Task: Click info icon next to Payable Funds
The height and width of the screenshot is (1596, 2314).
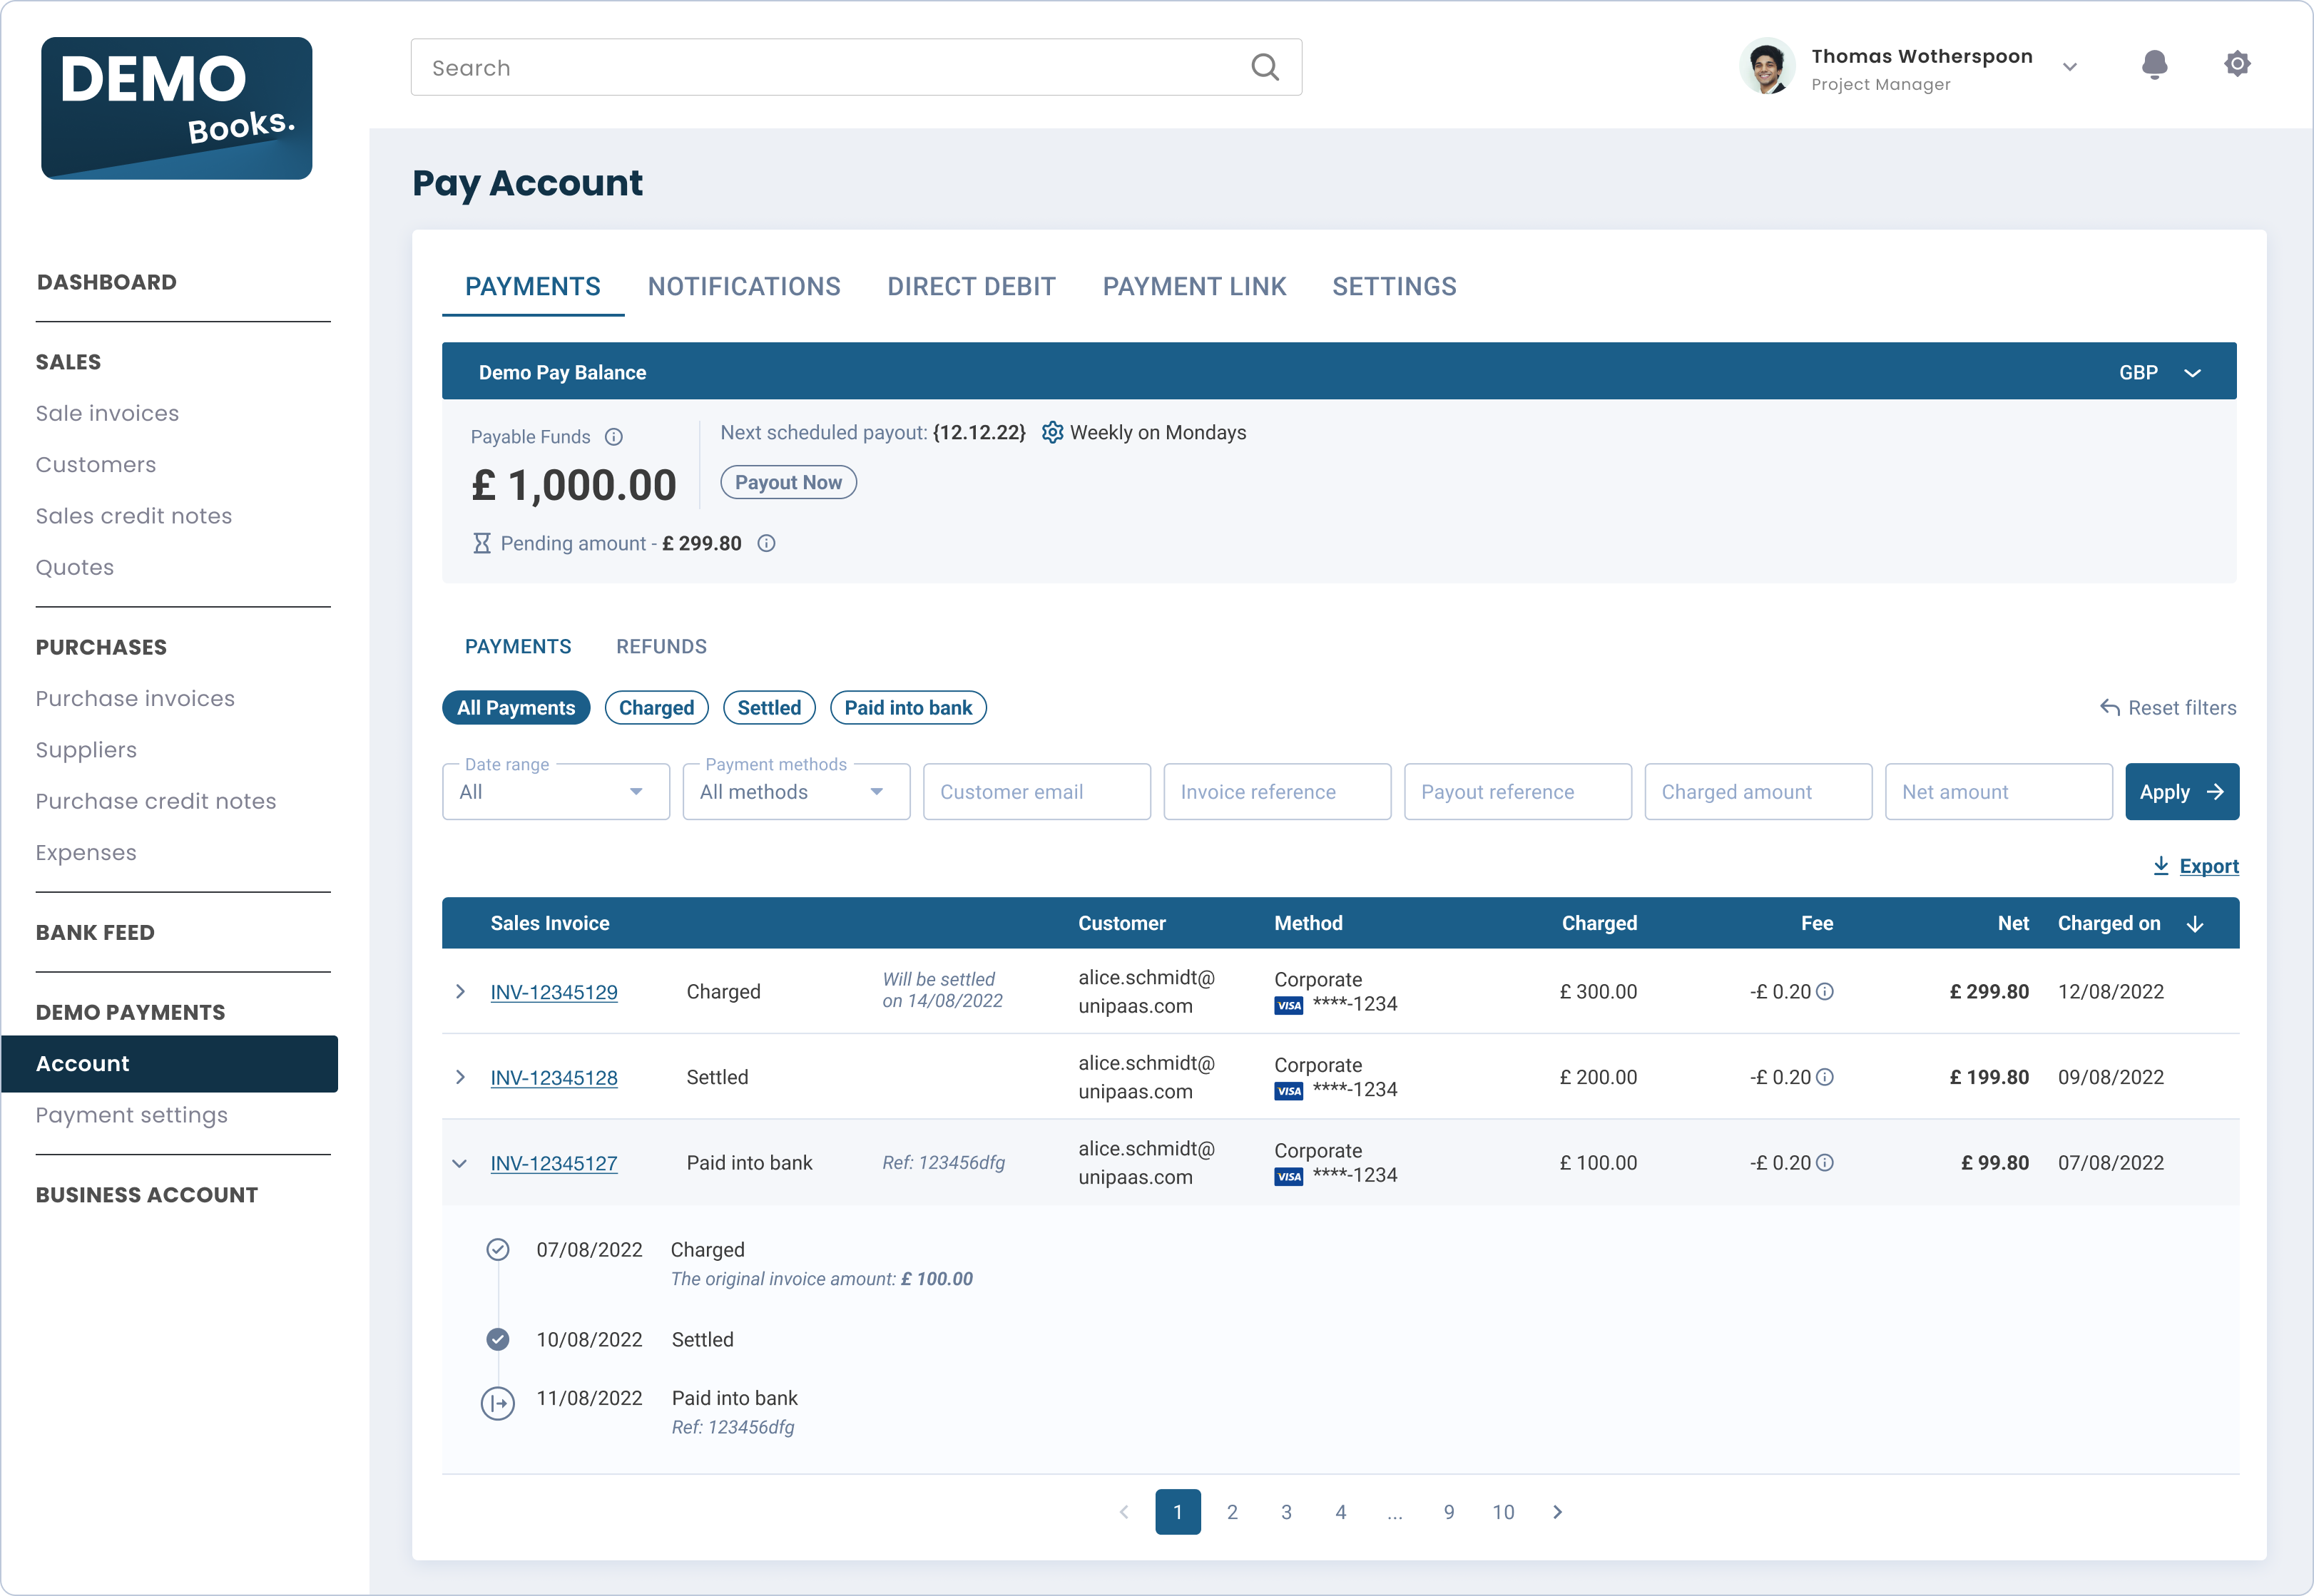Action: 614,437
